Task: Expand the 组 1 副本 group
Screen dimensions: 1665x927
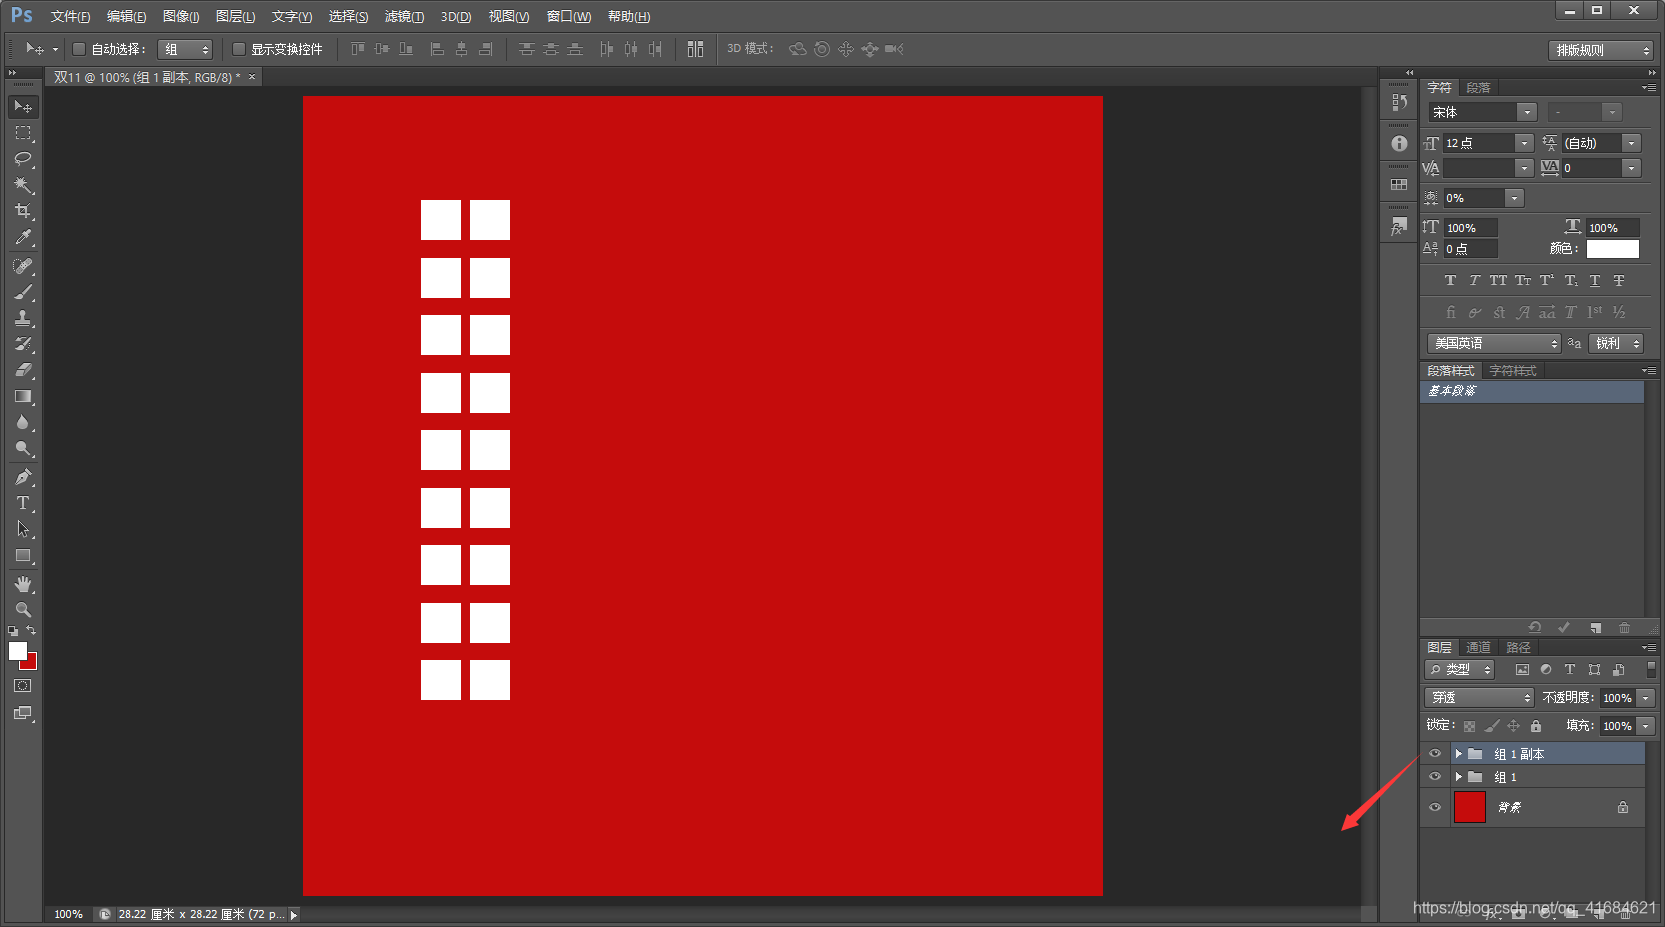Action: point(1458,754)
